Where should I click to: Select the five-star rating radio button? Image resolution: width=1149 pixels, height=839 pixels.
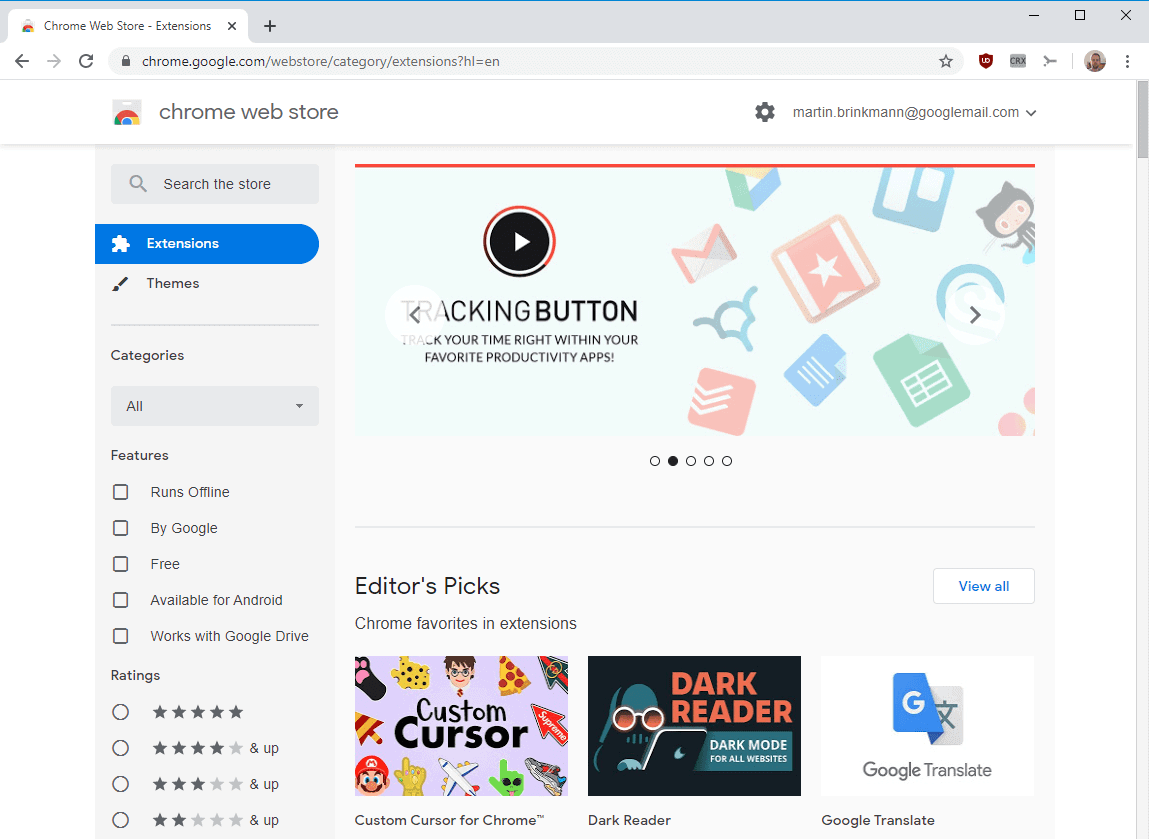(x=120, y=711)
